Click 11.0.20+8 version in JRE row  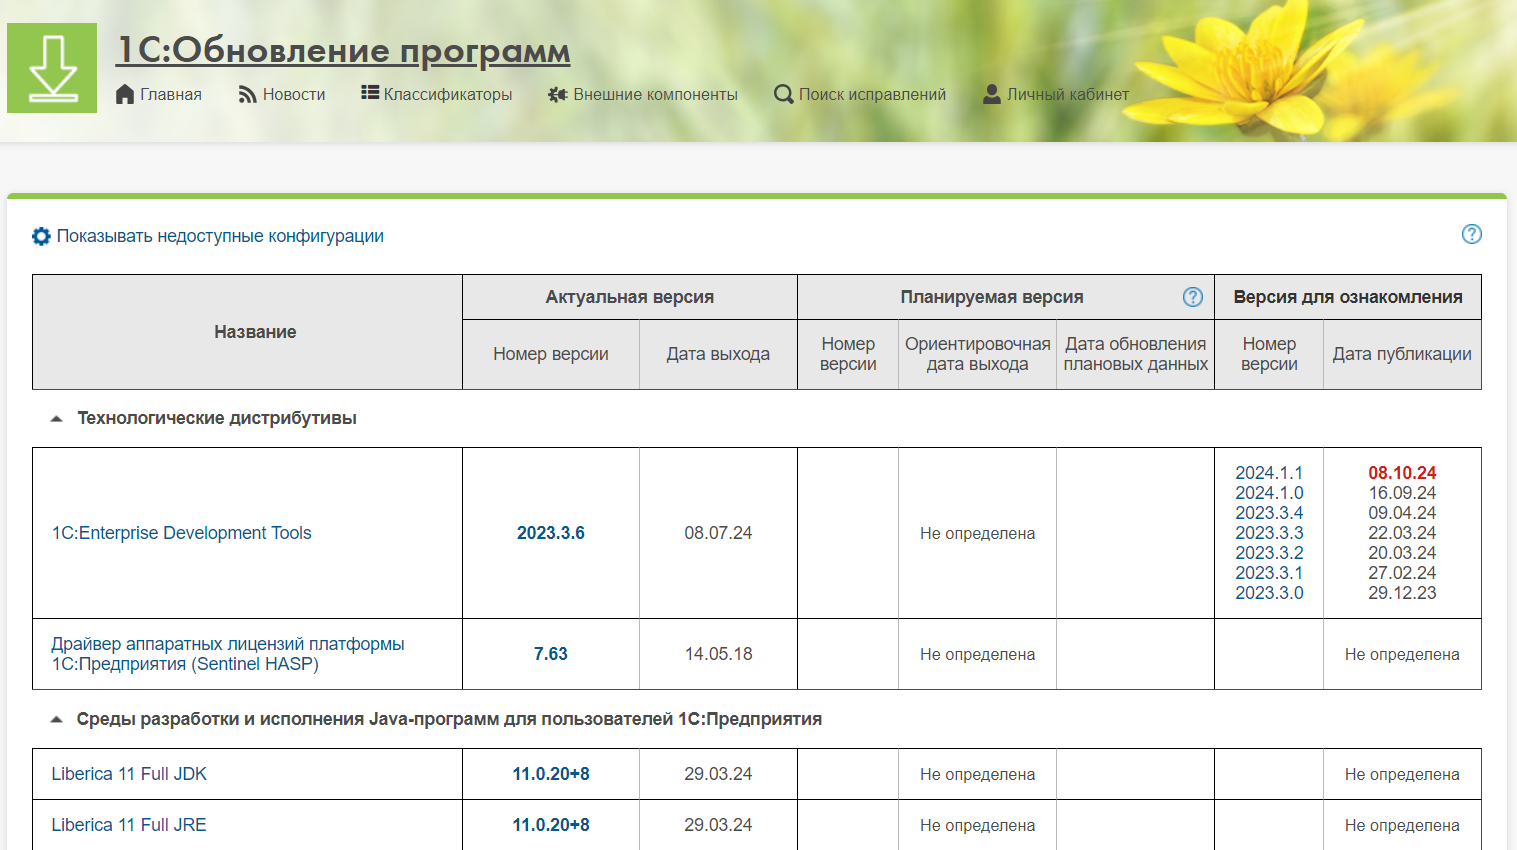[551, 825]
